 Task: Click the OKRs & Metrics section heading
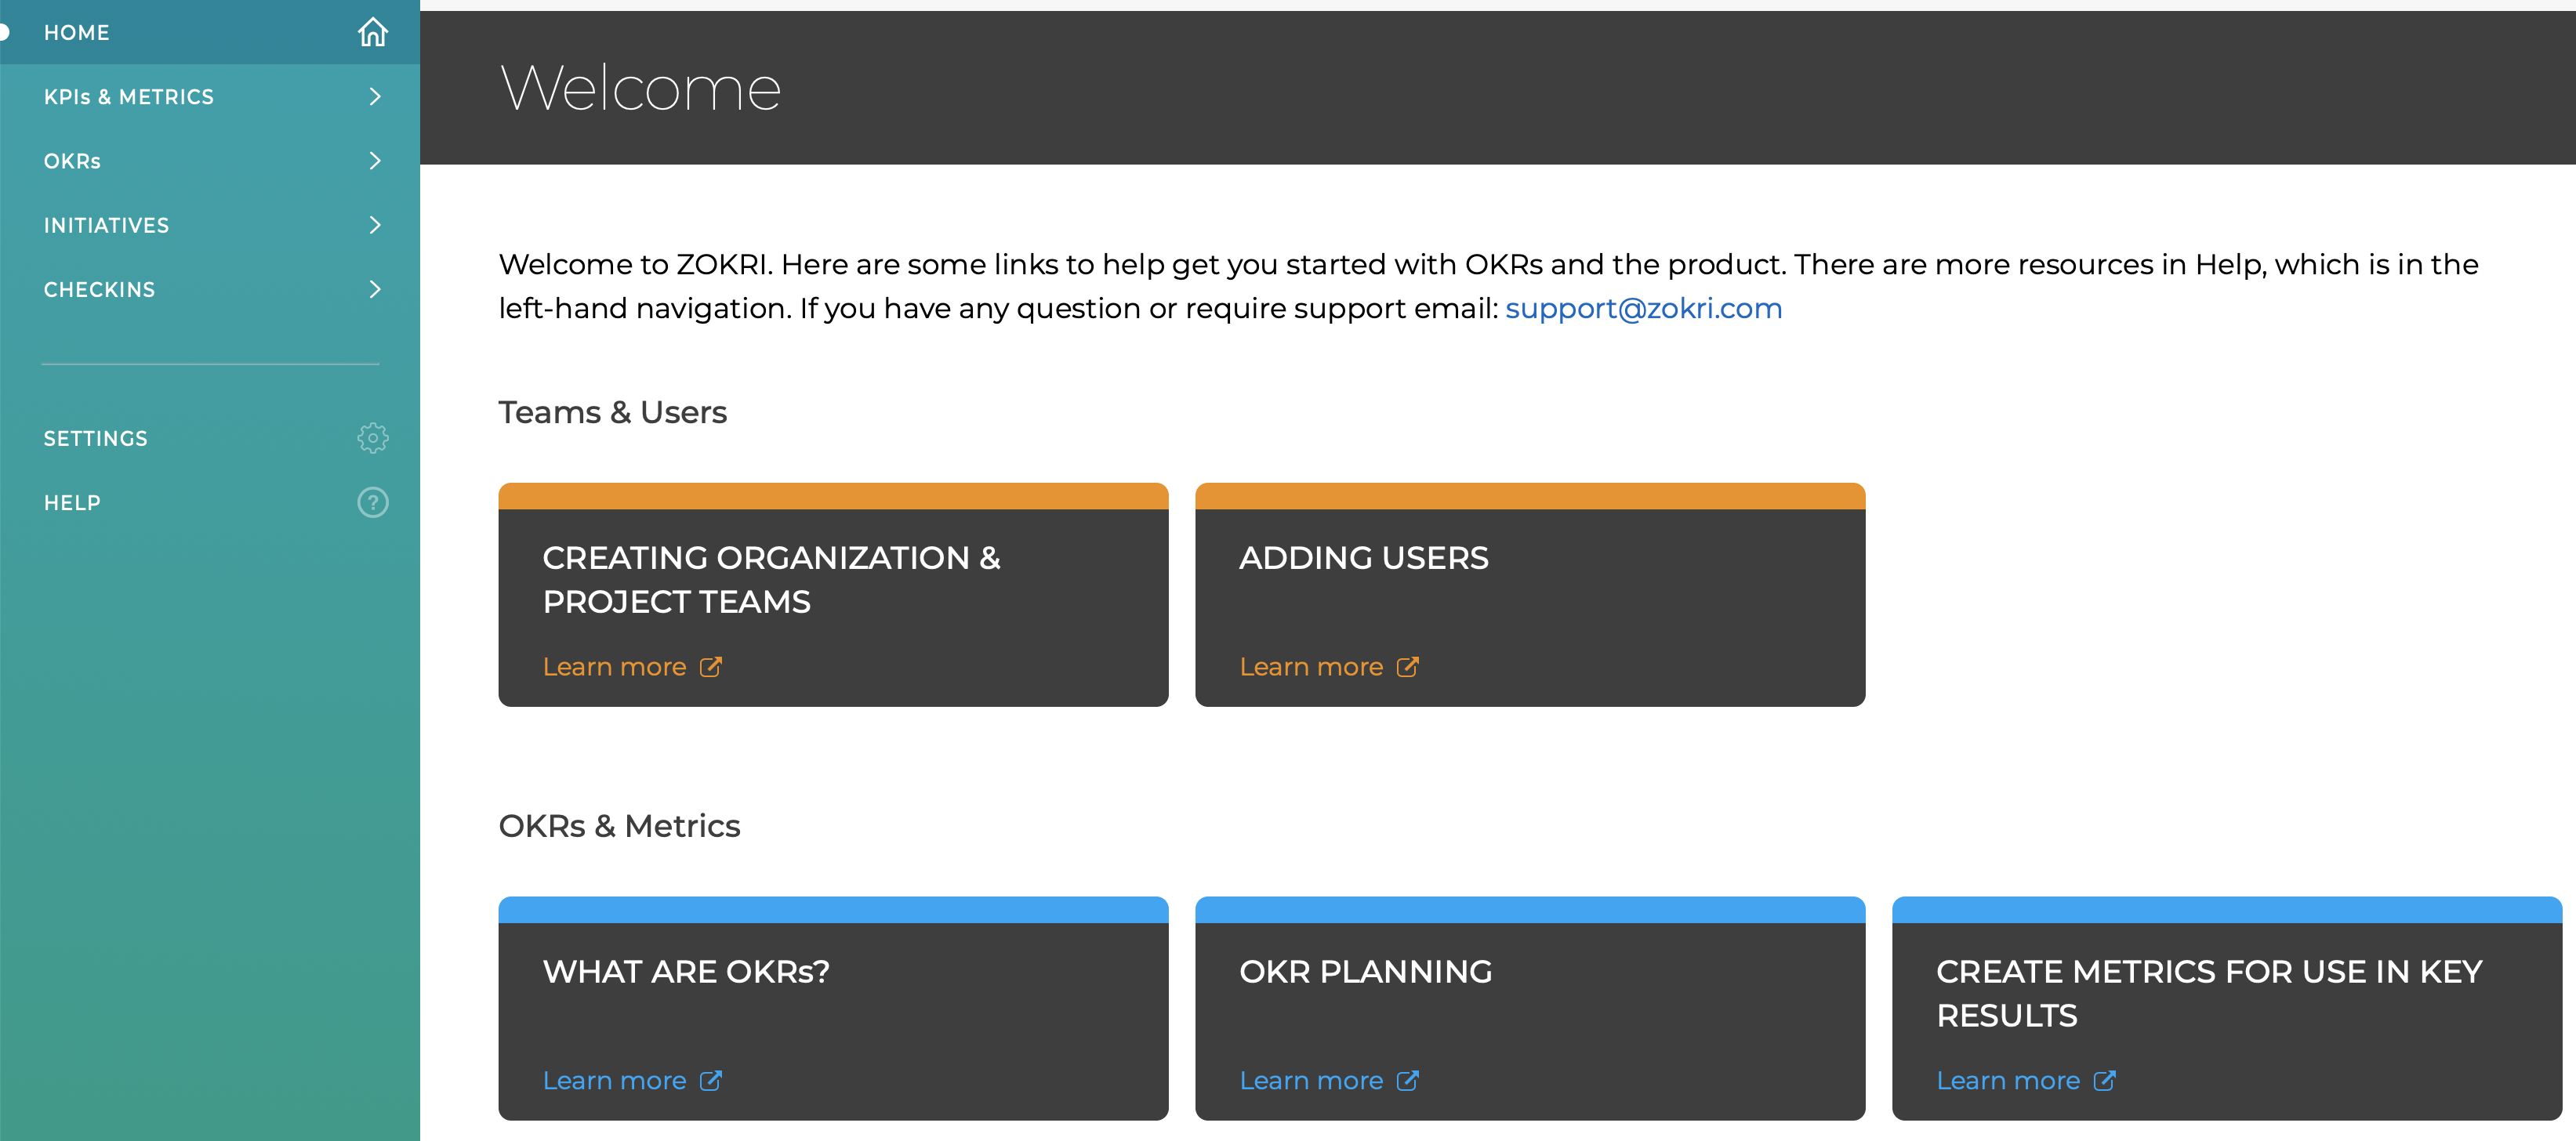click(x=620, y=826)
